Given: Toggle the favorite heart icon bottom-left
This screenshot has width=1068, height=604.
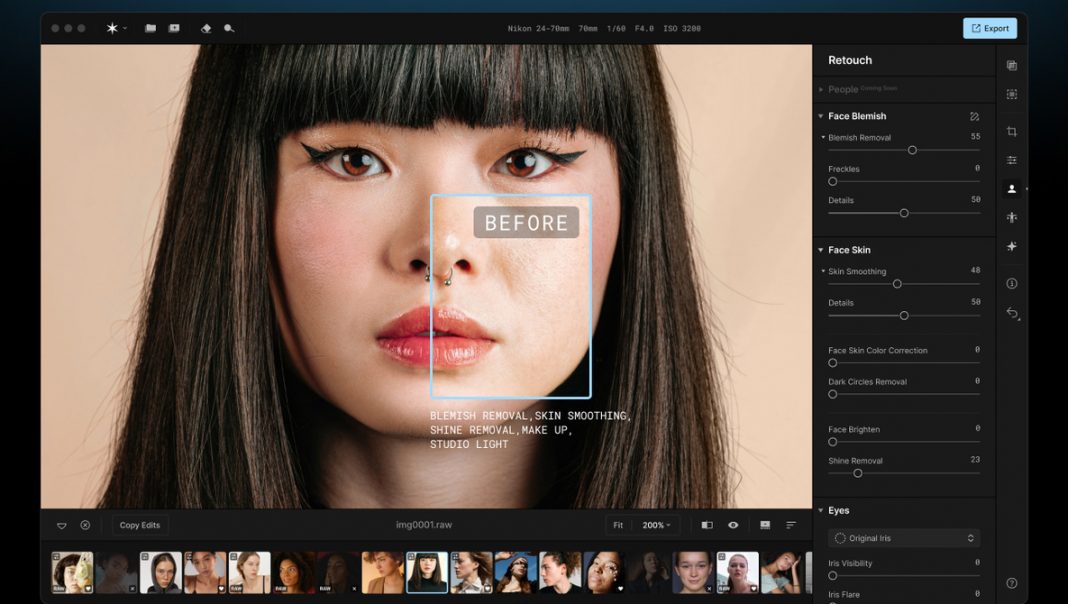Looking at the screenshot, I should (x=62, y=525).
